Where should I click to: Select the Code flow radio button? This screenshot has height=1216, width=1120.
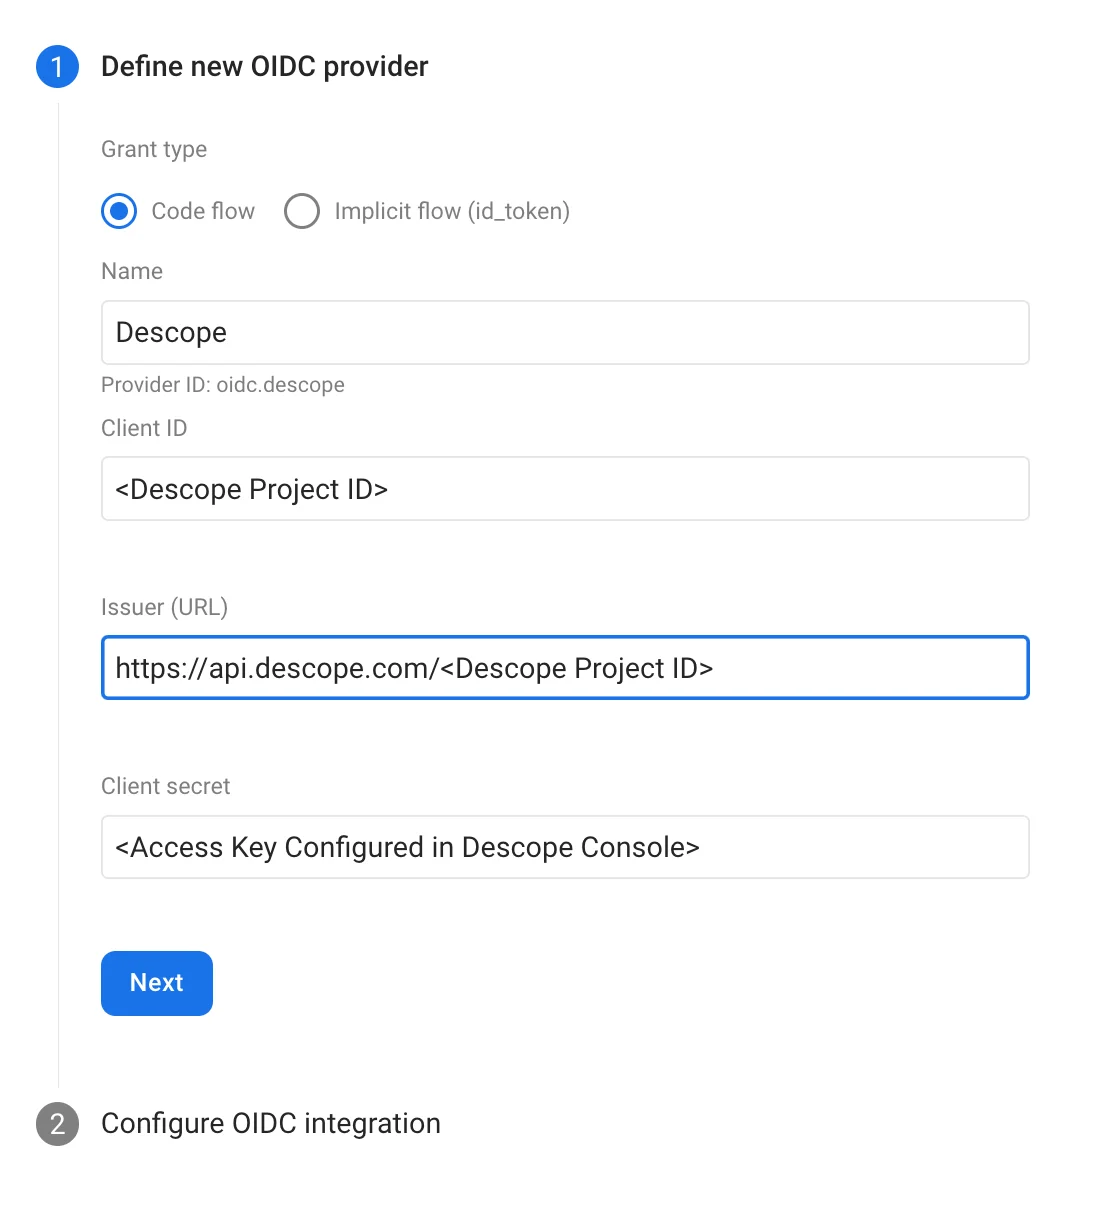119,211
